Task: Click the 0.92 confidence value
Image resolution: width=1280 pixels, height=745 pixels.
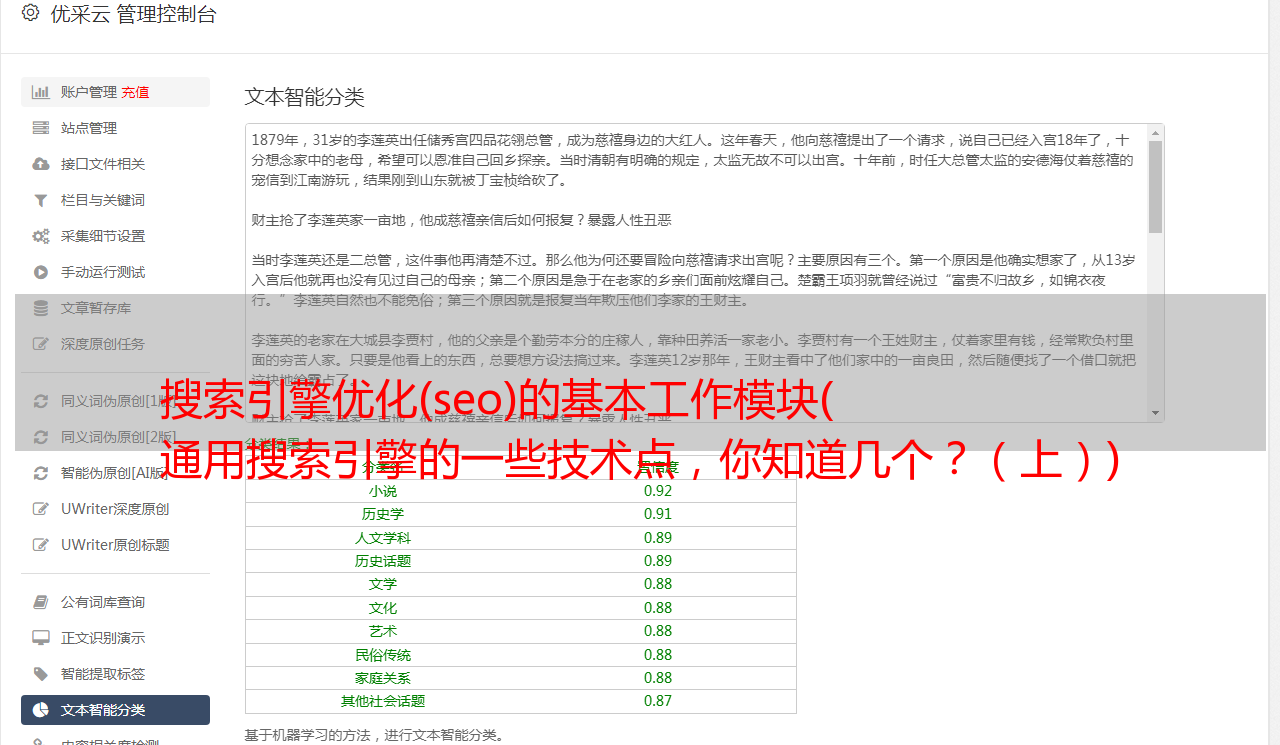Action: (658, 491)
